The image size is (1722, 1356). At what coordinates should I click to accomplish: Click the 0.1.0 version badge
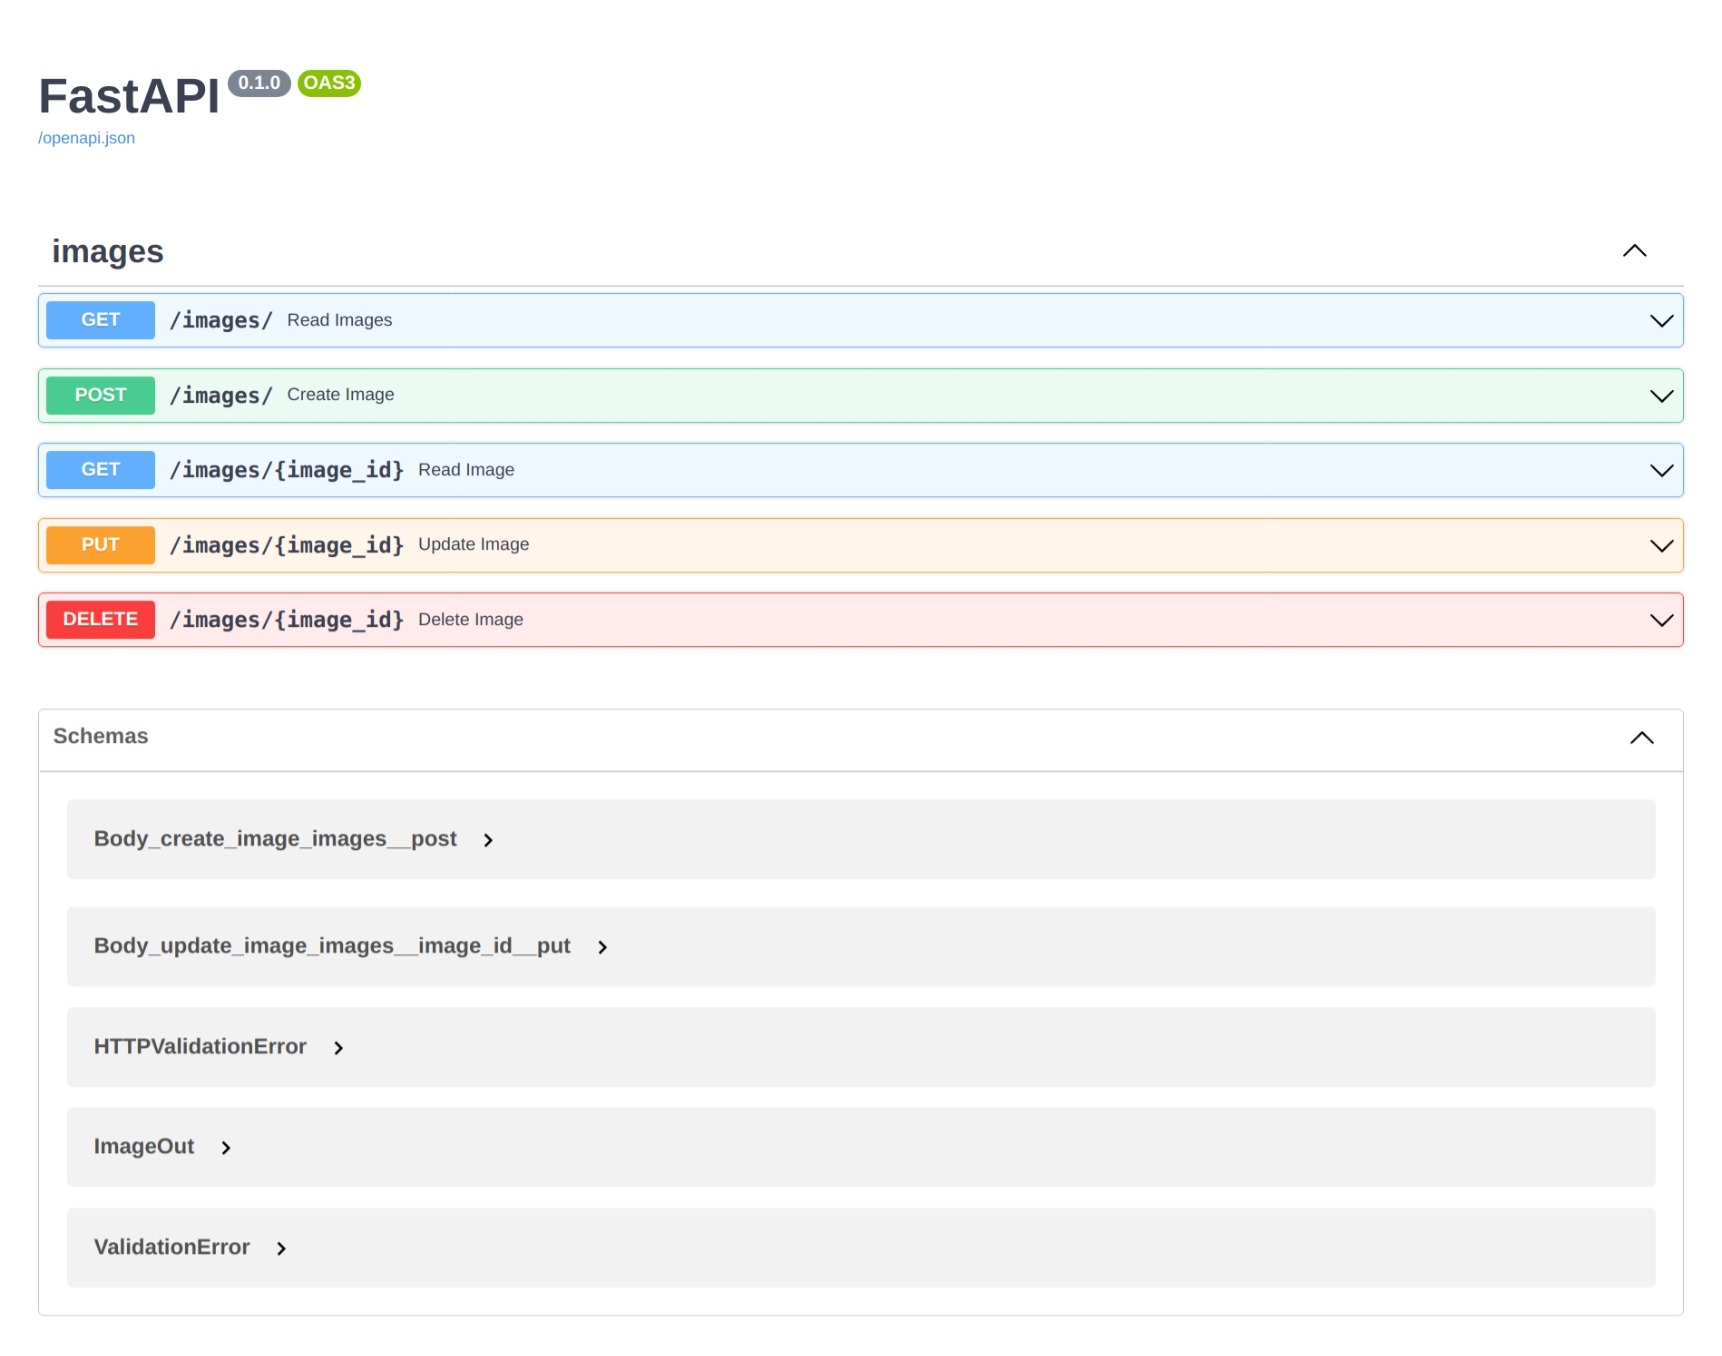[259, 83]
